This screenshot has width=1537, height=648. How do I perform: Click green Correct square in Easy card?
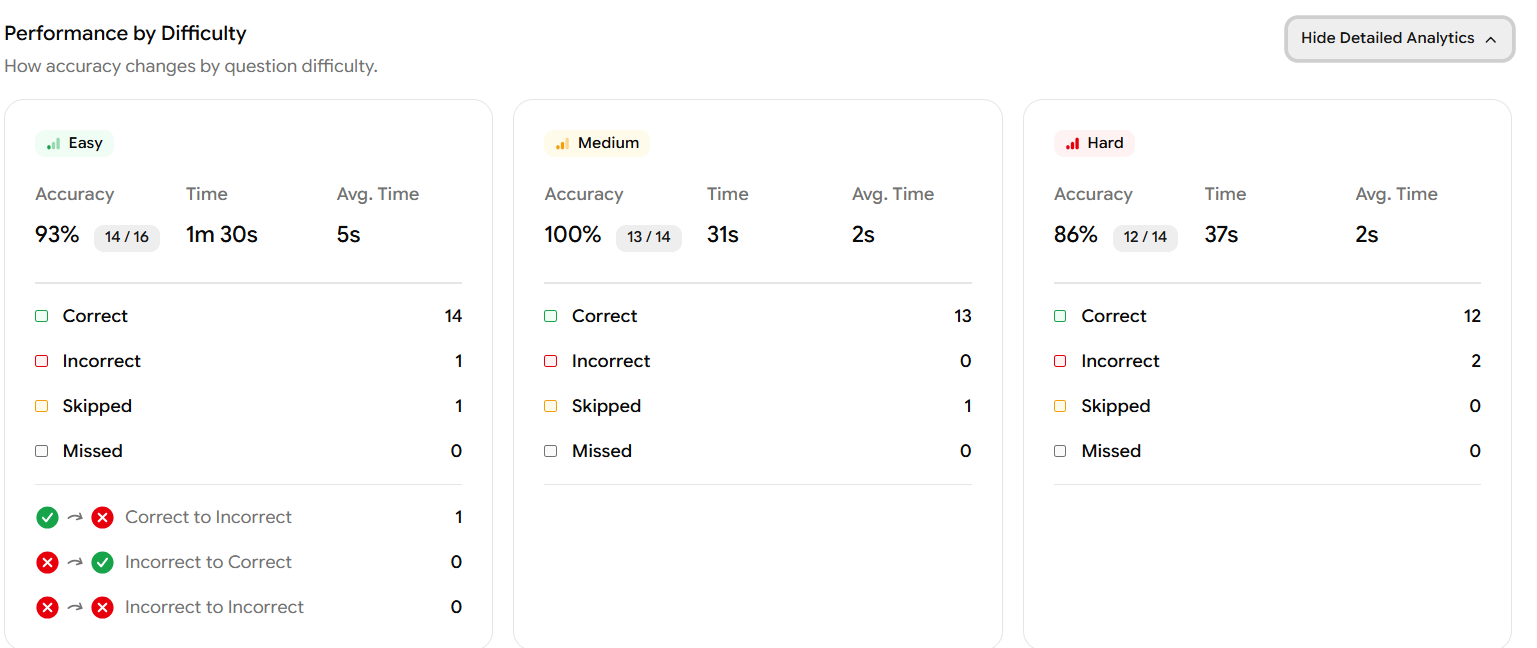[x=42, y=316]
